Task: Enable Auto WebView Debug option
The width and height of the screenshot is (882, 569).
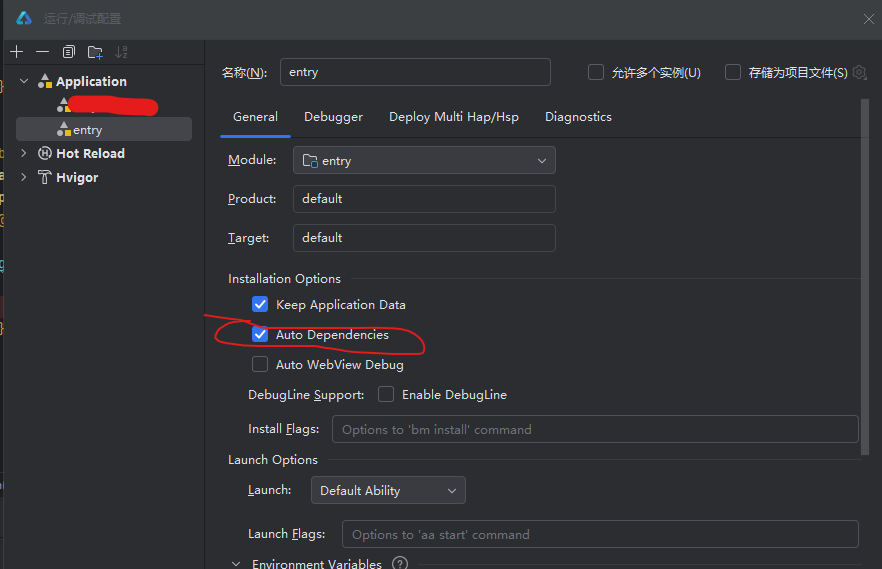Action: (x=260, y=365)
